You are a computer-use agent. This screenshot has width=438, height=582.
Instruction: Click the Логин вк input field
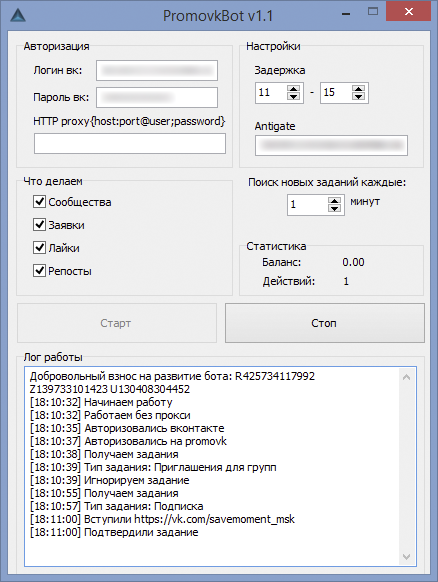157,70
